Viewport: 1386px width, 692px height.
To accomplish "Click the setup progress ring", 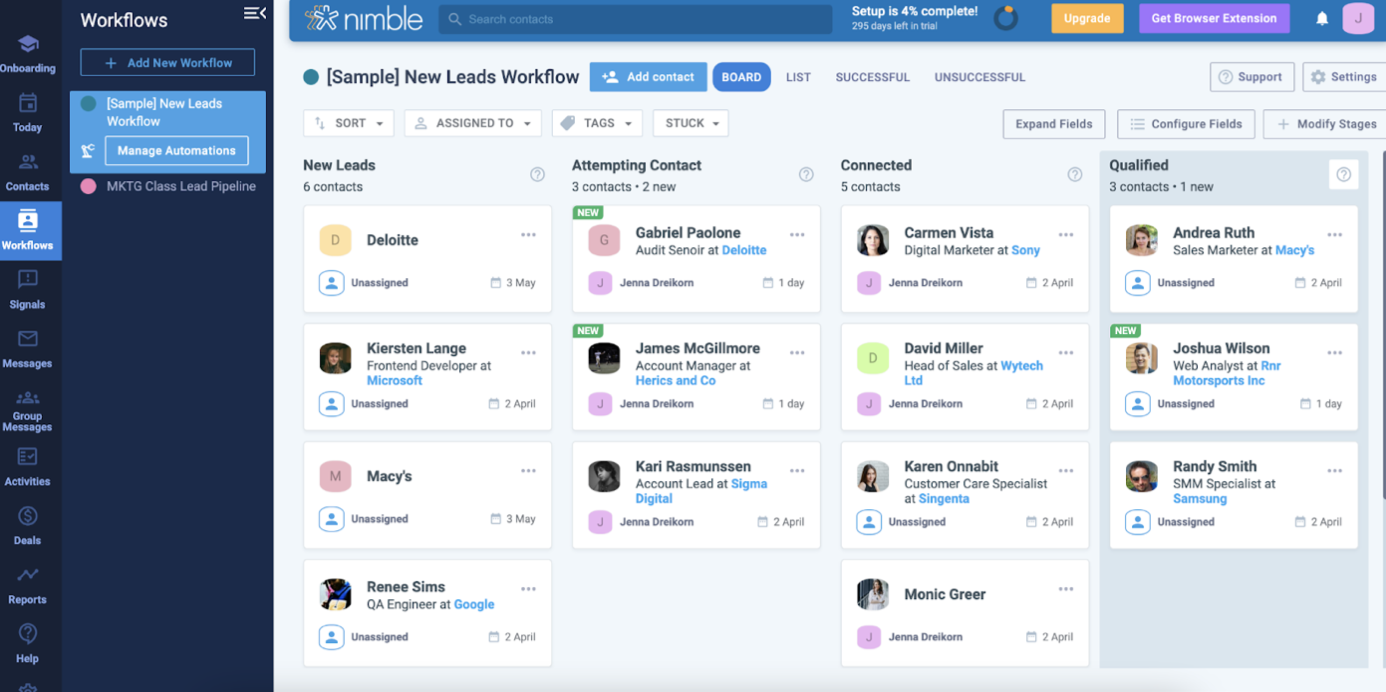I will click(x=1005, y=19).
